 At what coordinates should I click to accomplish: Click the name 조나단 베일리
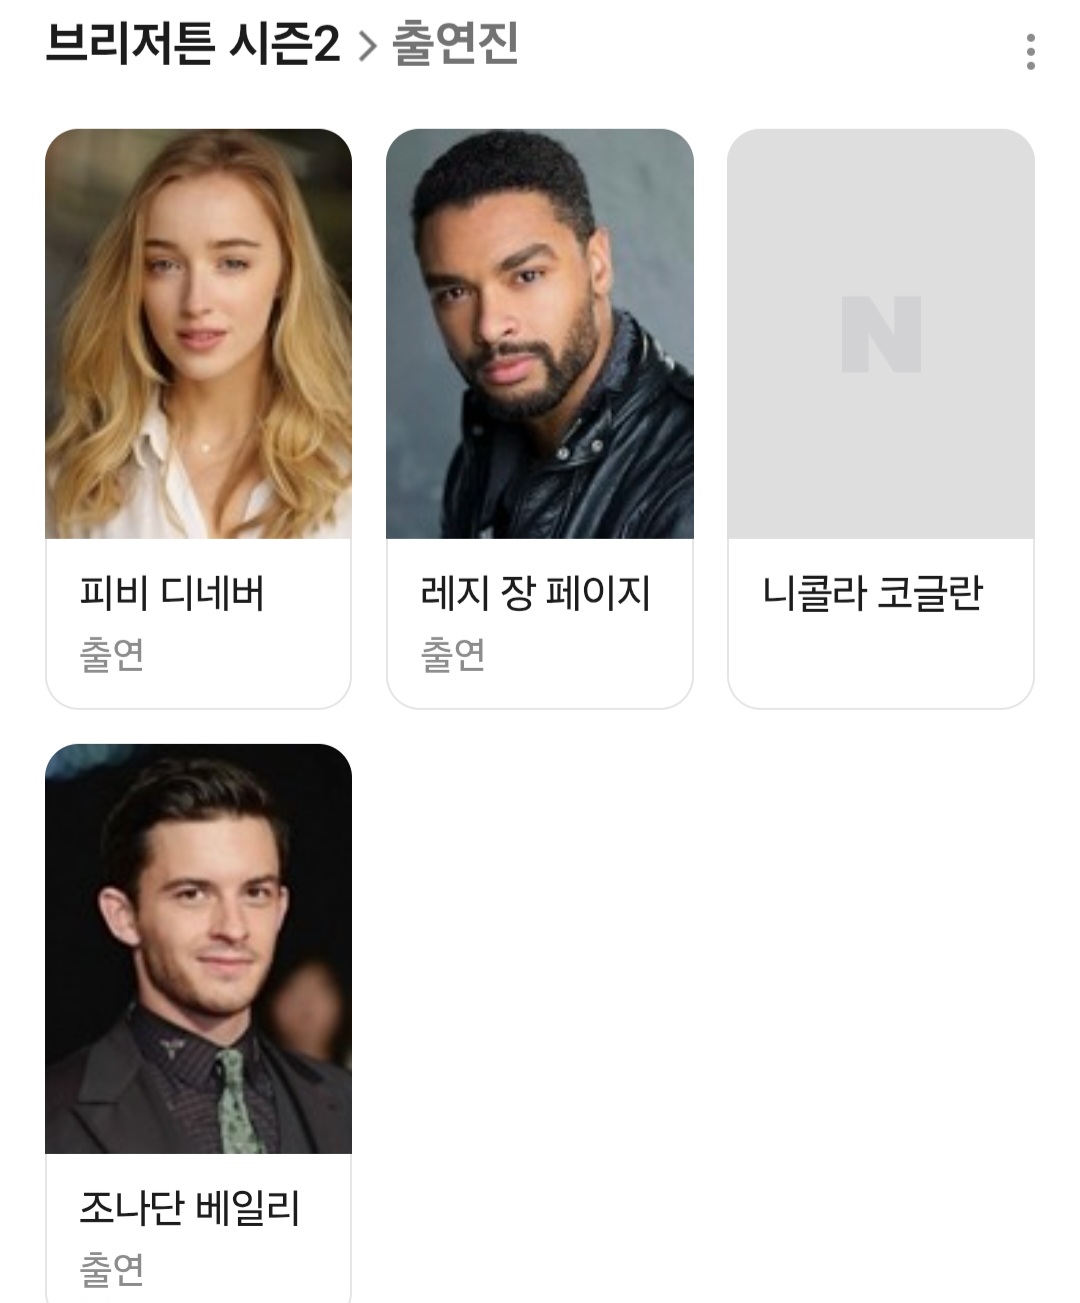(190, 1209)
